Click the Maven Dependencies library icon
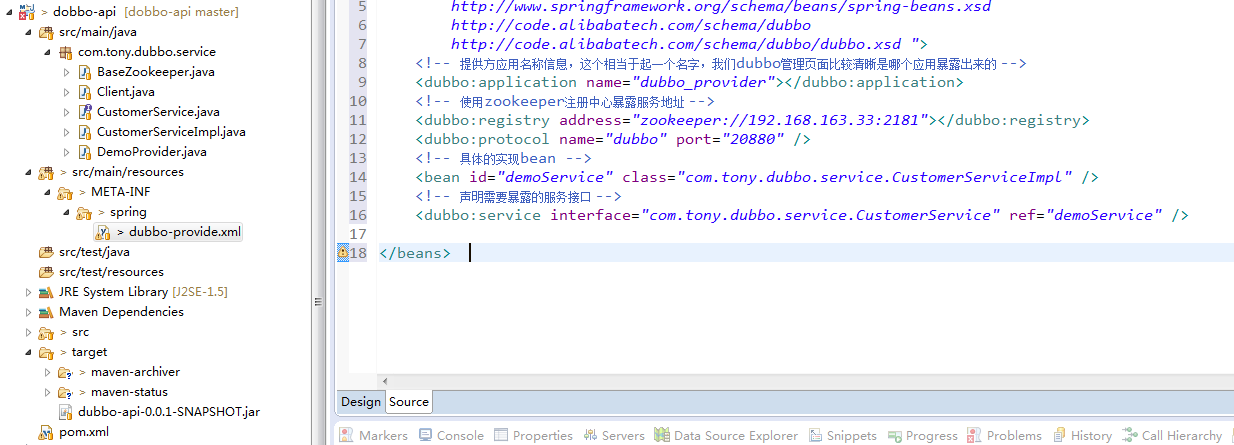1234x445 pixels. coord(46,312)
